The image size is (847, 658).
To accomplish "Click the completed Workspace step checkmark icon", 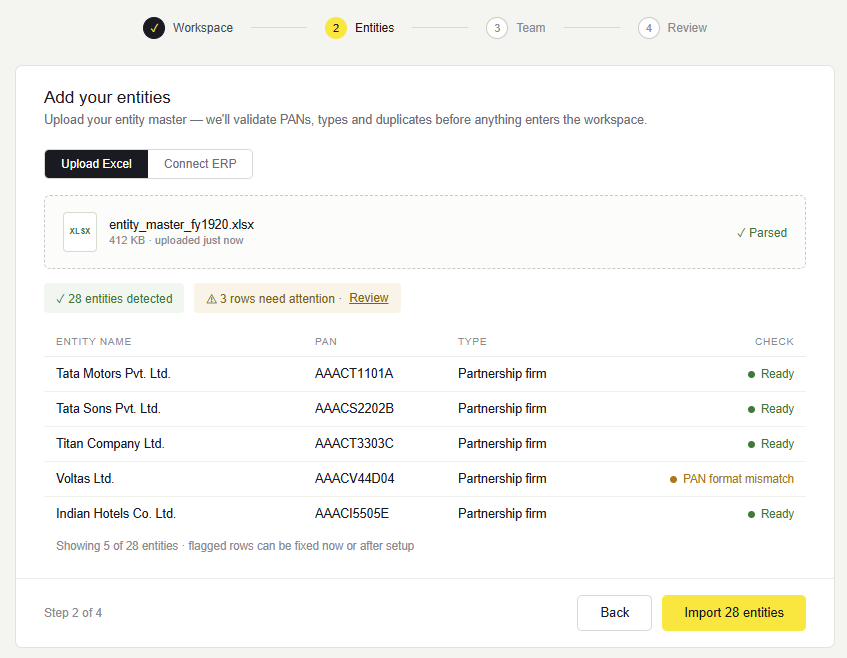I will pos(154,28).
